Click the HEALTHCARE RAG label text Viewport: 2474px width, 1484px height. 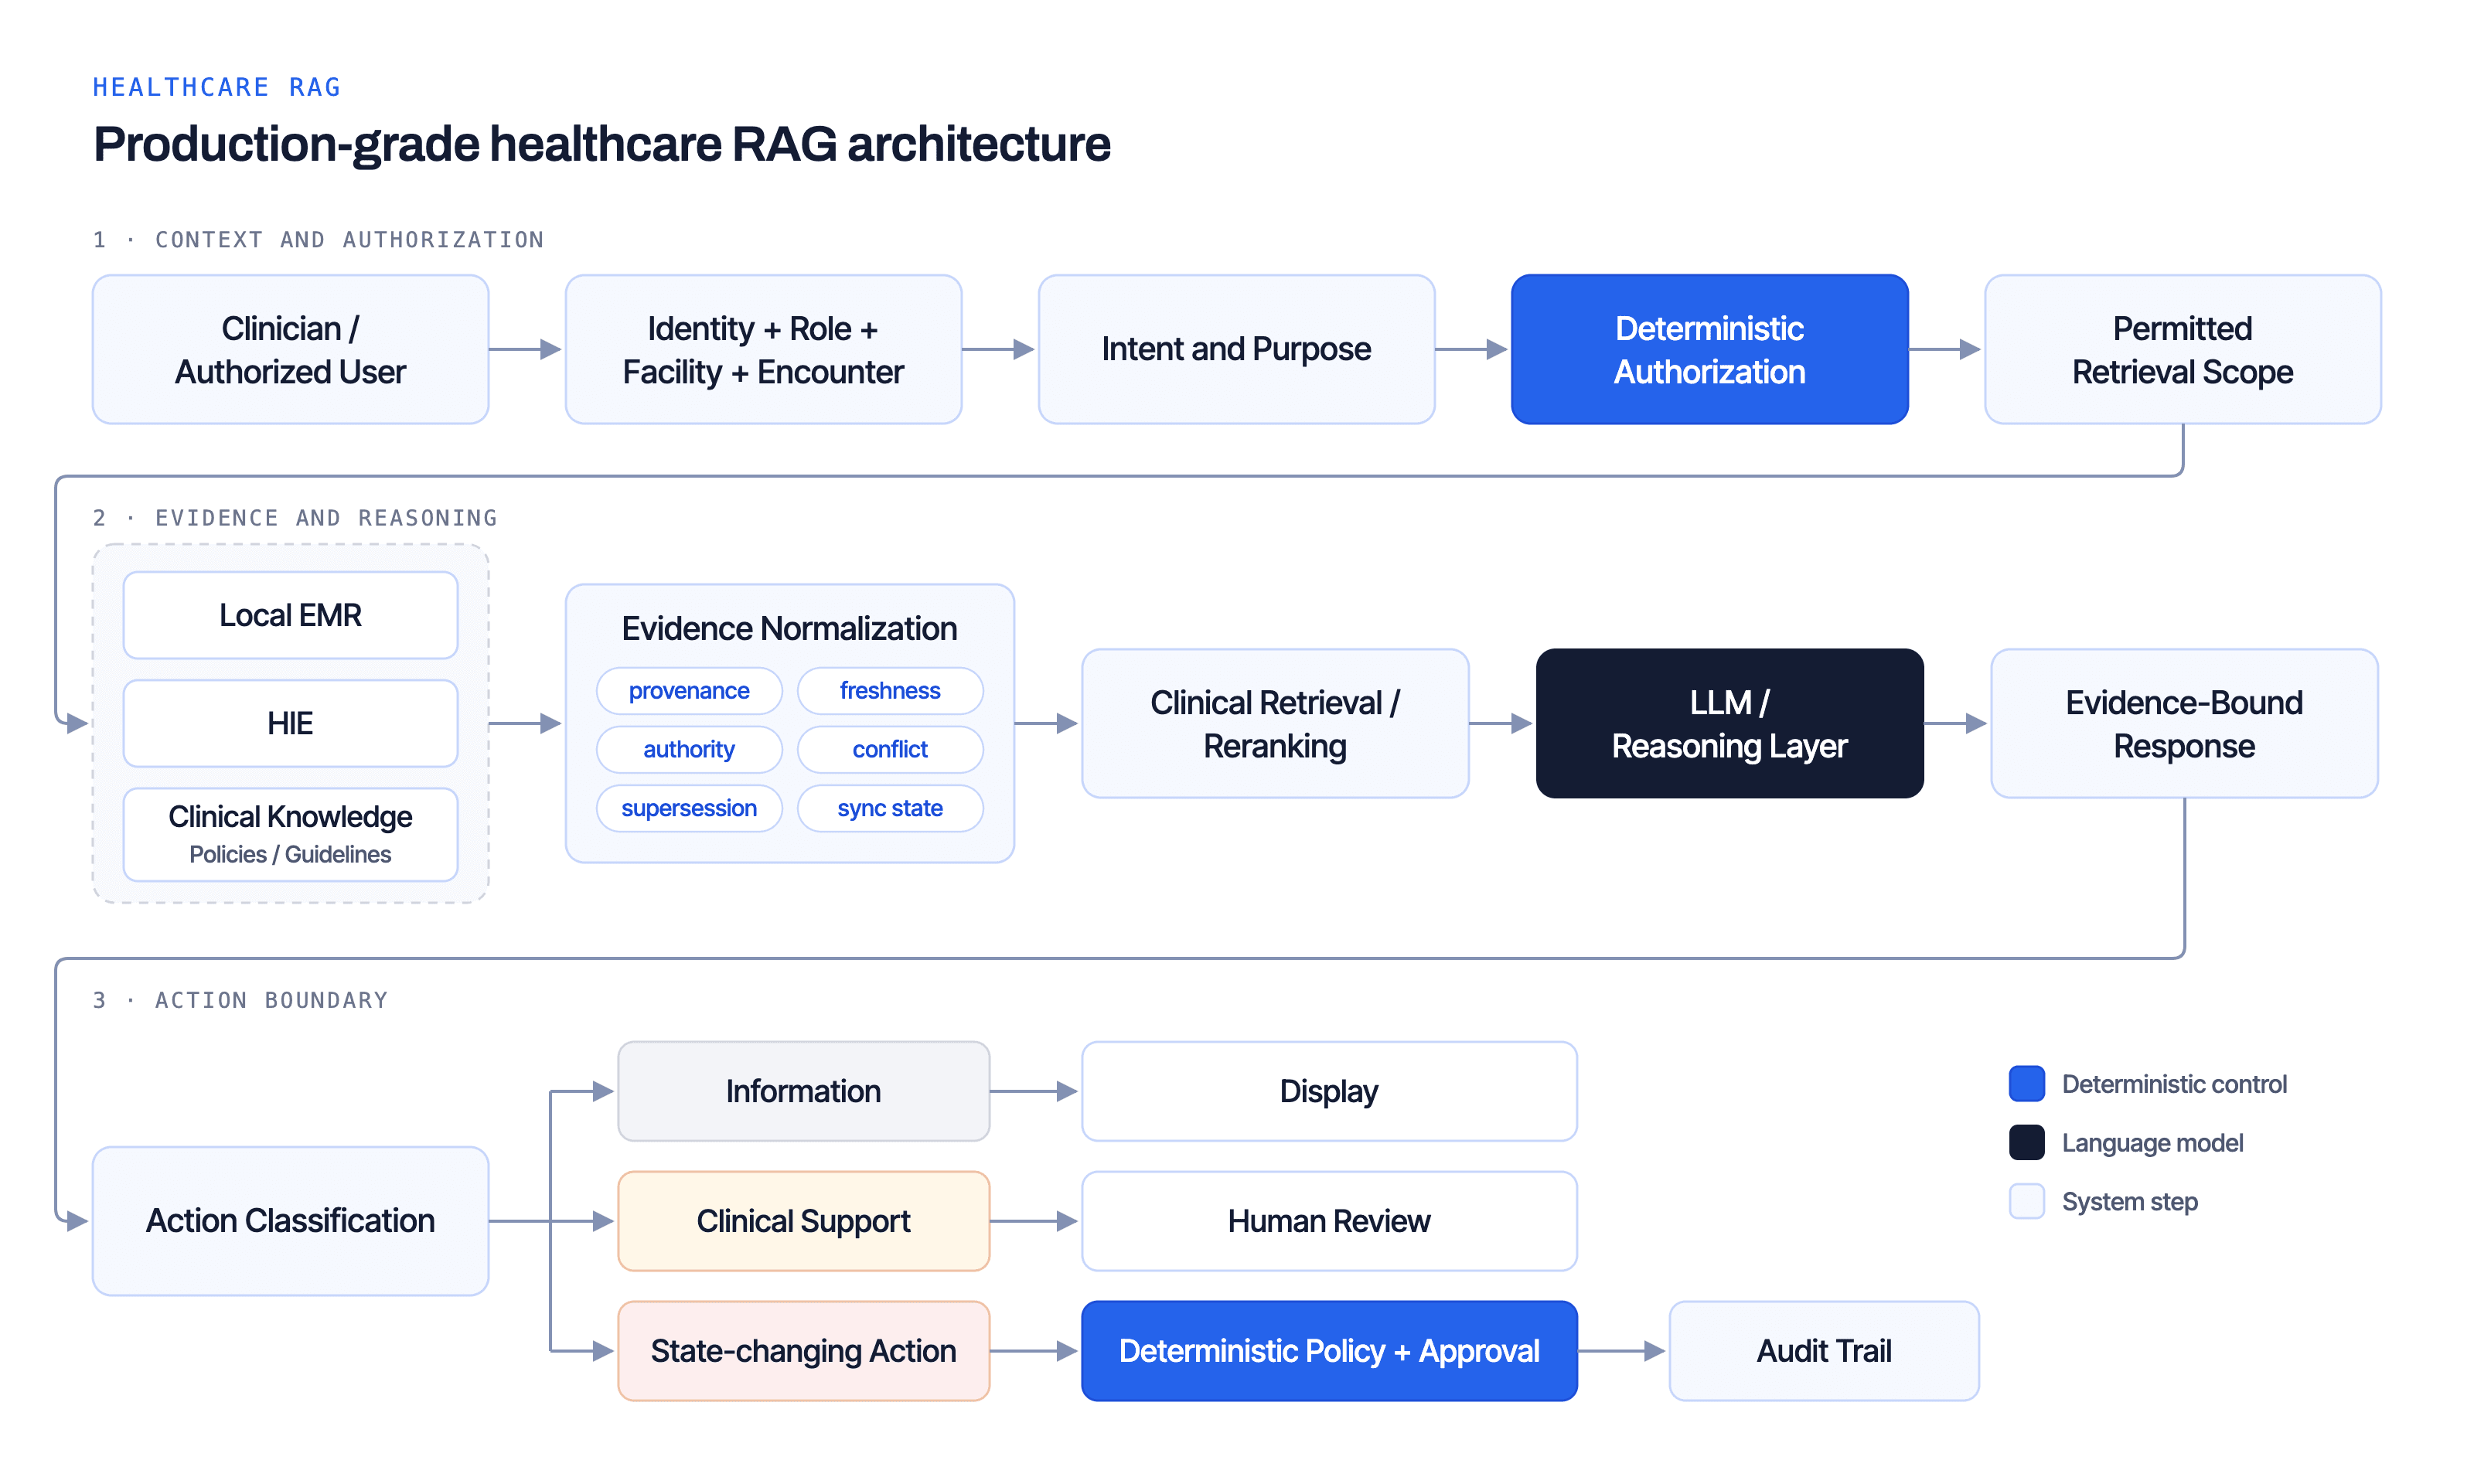(217, 87)
